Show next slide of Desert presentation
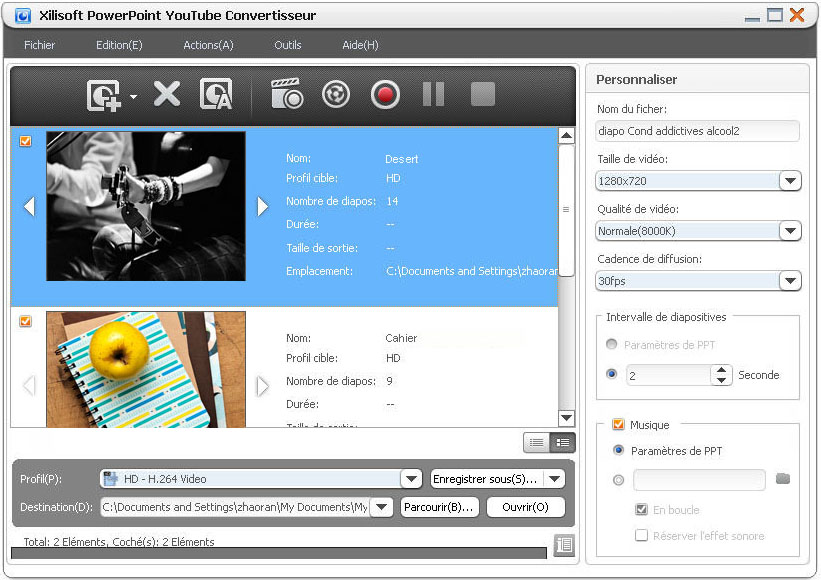Viewport: 821px width, 580px height. 263,206
